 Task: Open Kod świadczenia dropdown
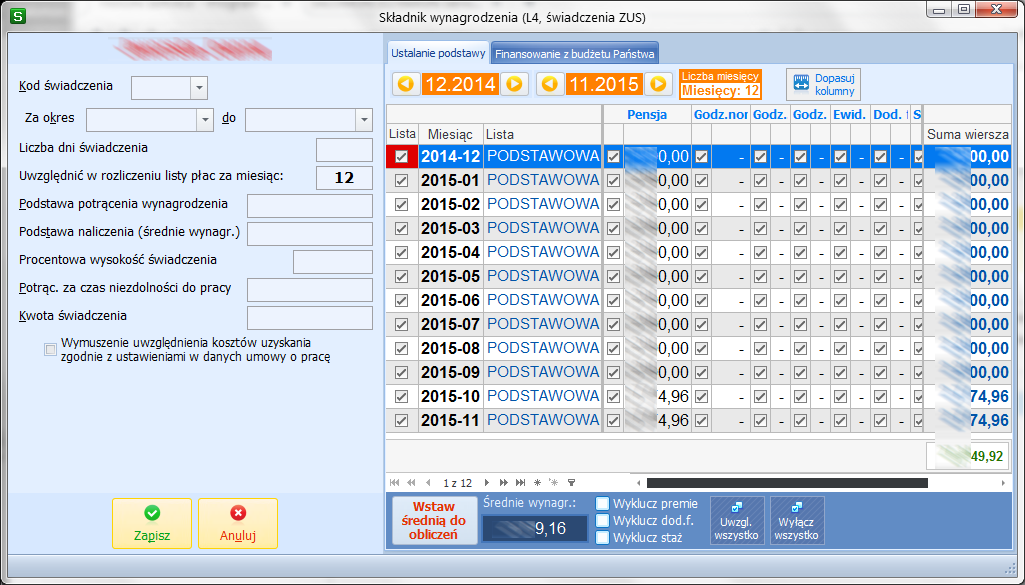pos(199,88)
